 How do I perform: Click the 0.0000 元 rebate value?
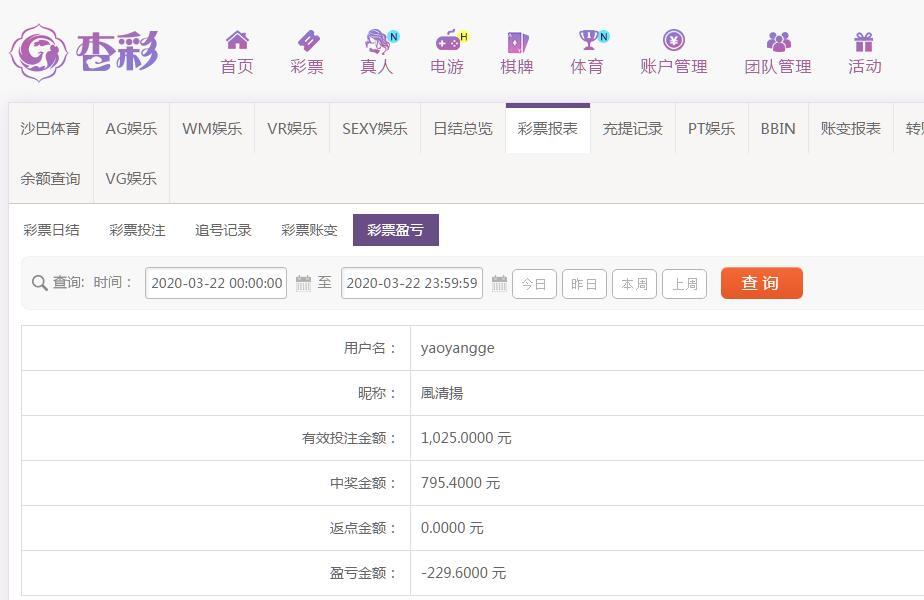[452, 528]
